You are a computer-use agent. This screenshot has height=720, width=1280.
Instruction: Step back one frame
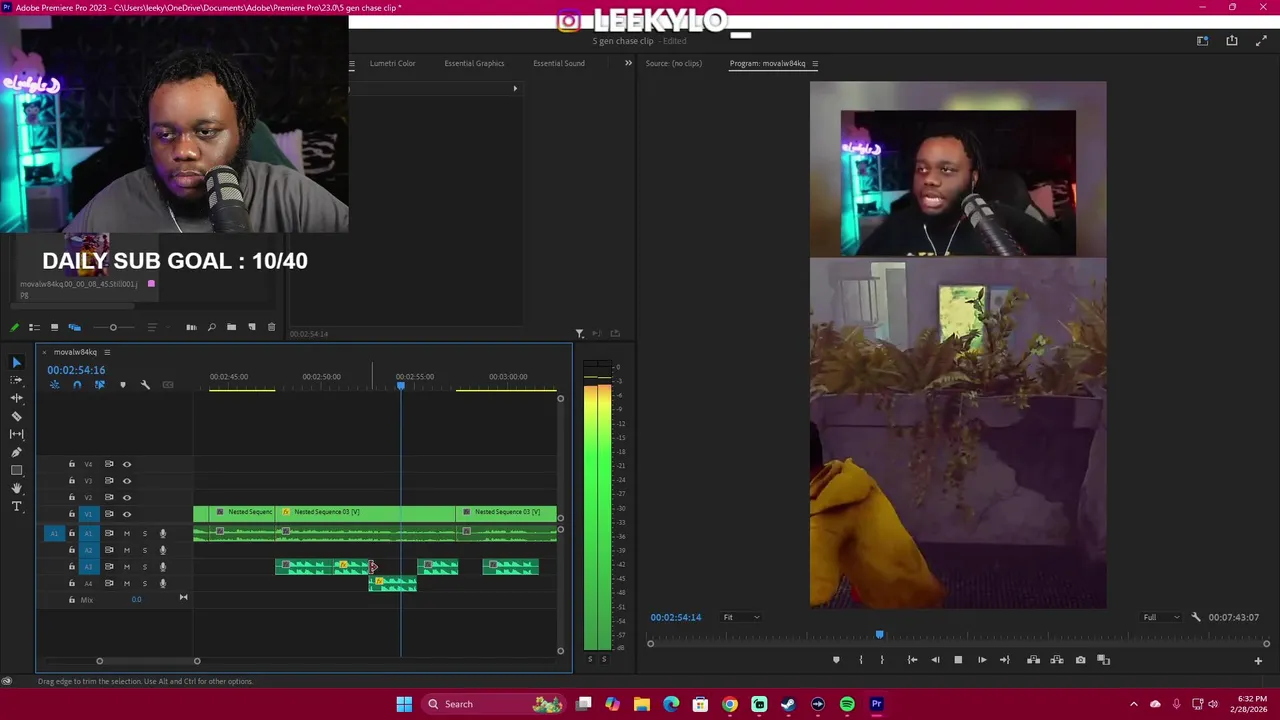click(x=935, y=660)
